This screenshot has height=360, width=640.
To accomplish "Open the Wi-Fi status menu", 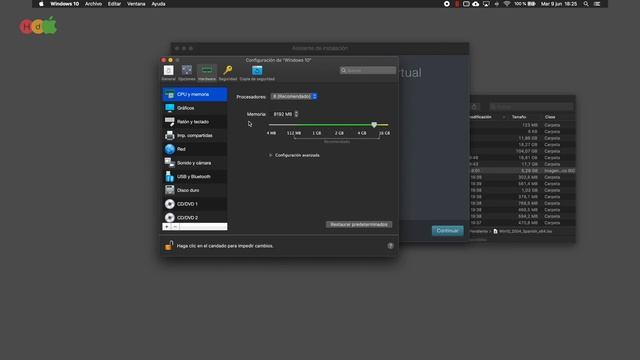I will pyautogui.click(x=507, y=4).
